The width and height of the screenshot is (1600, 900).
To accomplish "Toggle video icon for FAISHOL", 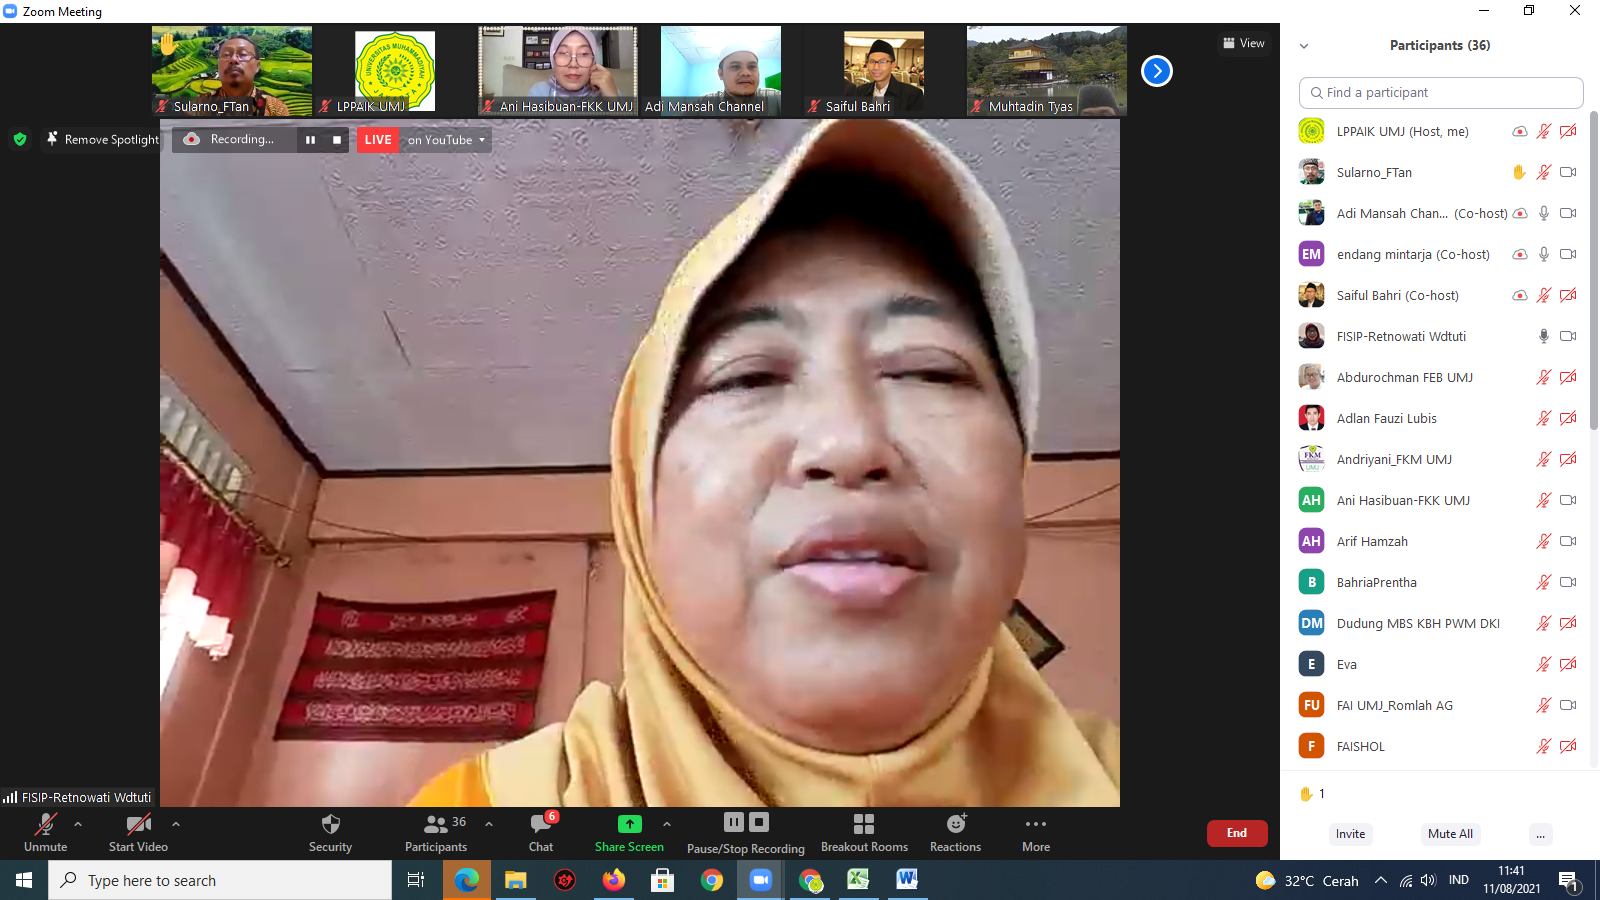I will pyautogui.click(x=1568, y=746).
